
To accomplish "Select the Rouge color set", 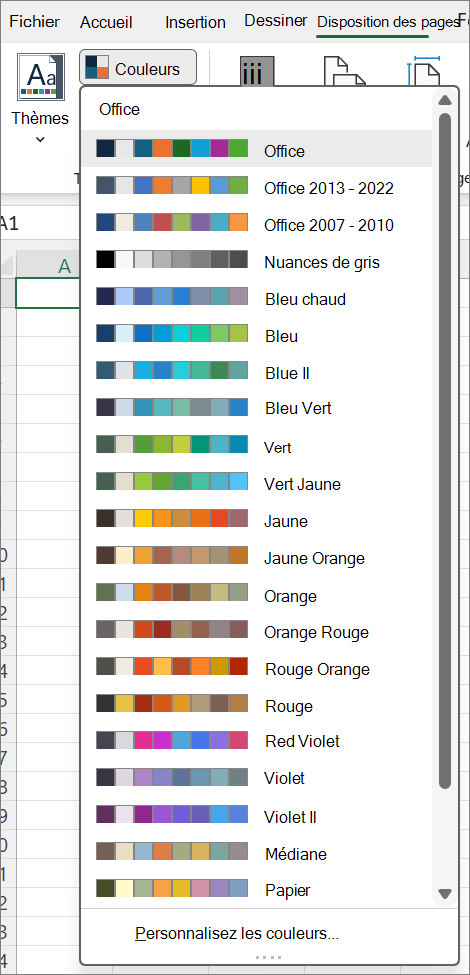I will coord(257,705).
